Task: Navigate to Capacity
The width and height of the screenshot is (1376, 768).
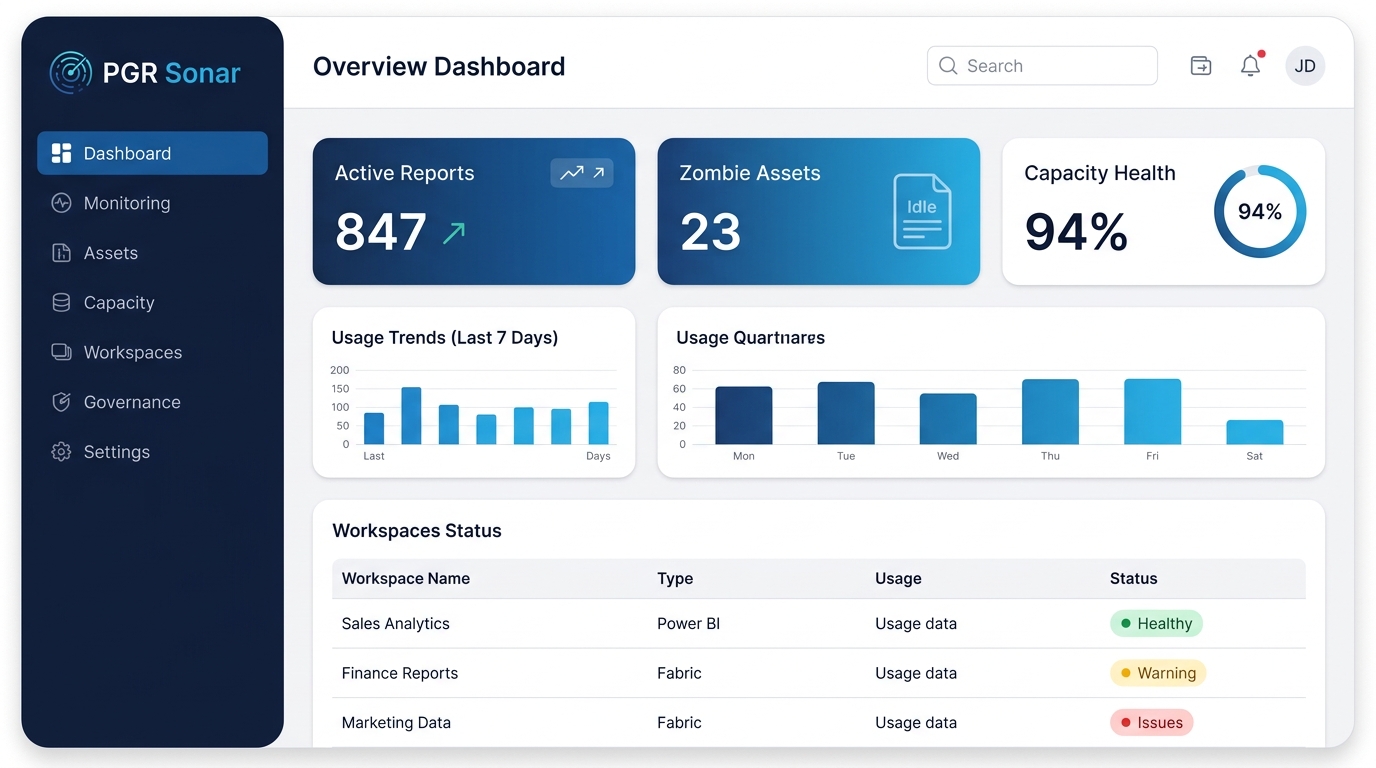Action: pyautogui.click(x=152, y=302)
